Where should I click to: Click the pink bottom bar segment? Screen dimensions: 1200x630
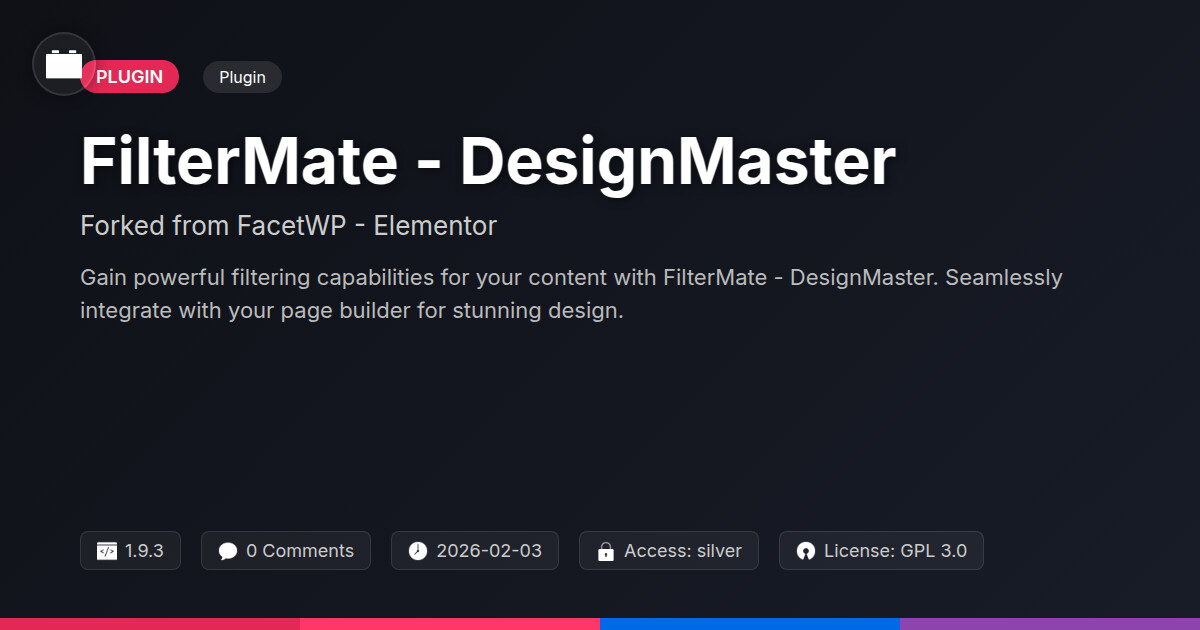450,623
